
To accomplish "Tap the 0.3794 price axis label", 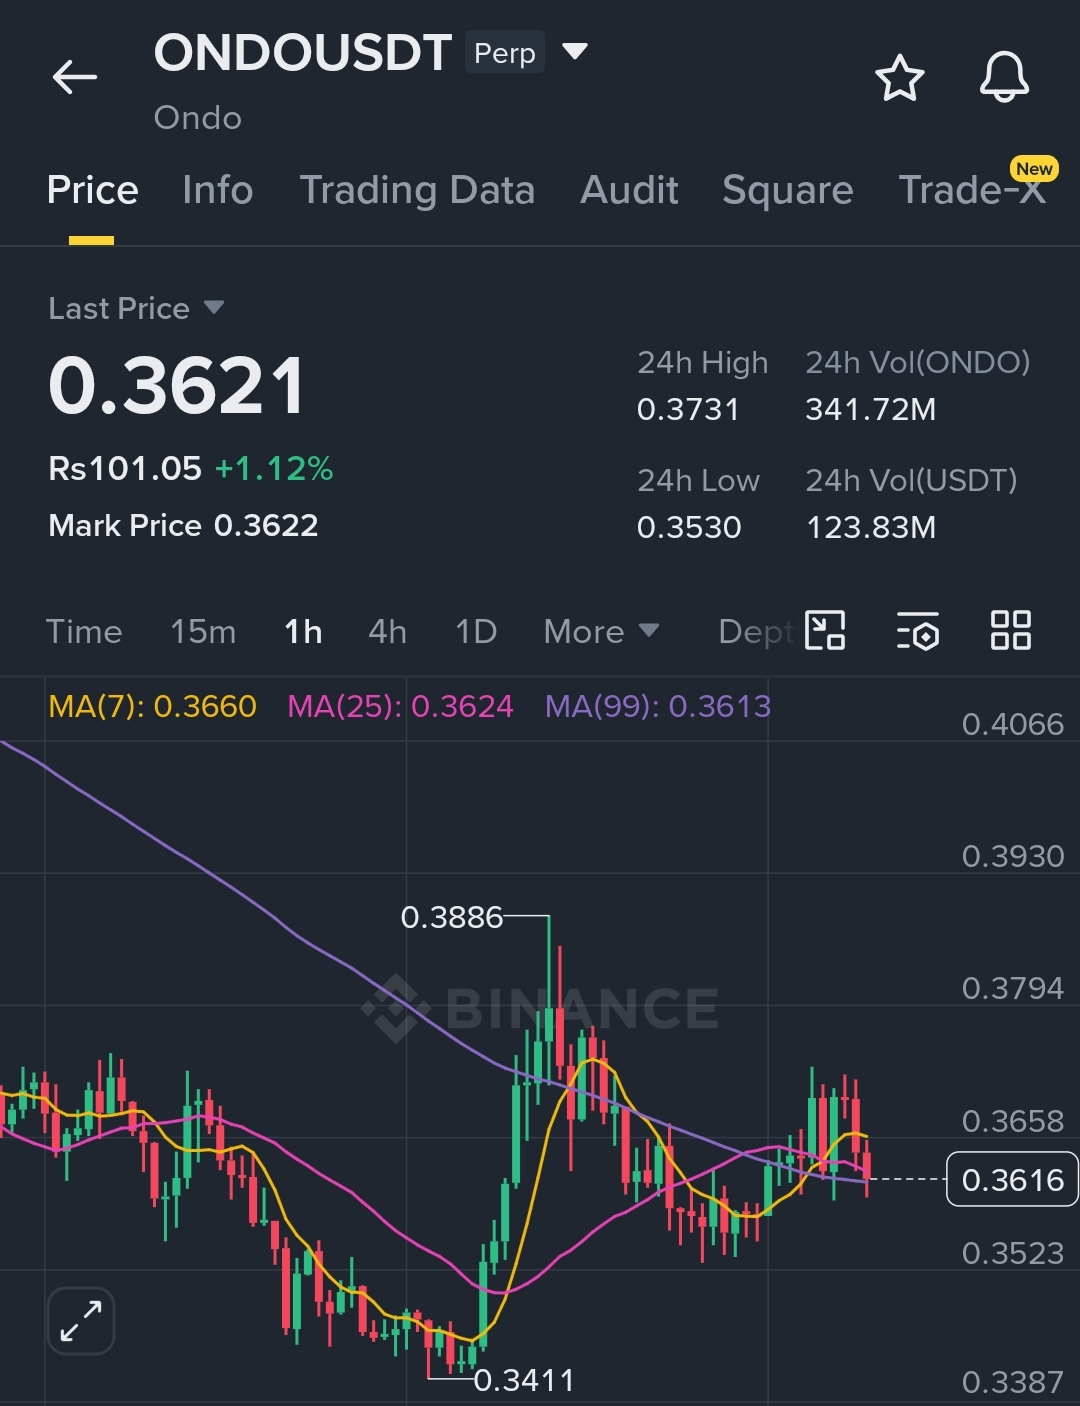I will pyautogui.click(x=1012, y=988).
